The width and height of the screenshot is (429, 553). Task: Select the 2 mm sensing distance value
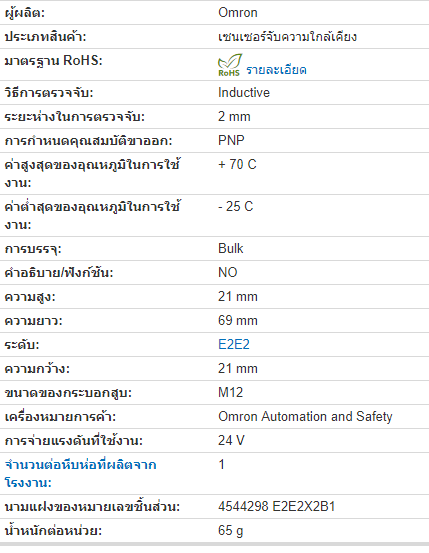(x=234, y=116)
